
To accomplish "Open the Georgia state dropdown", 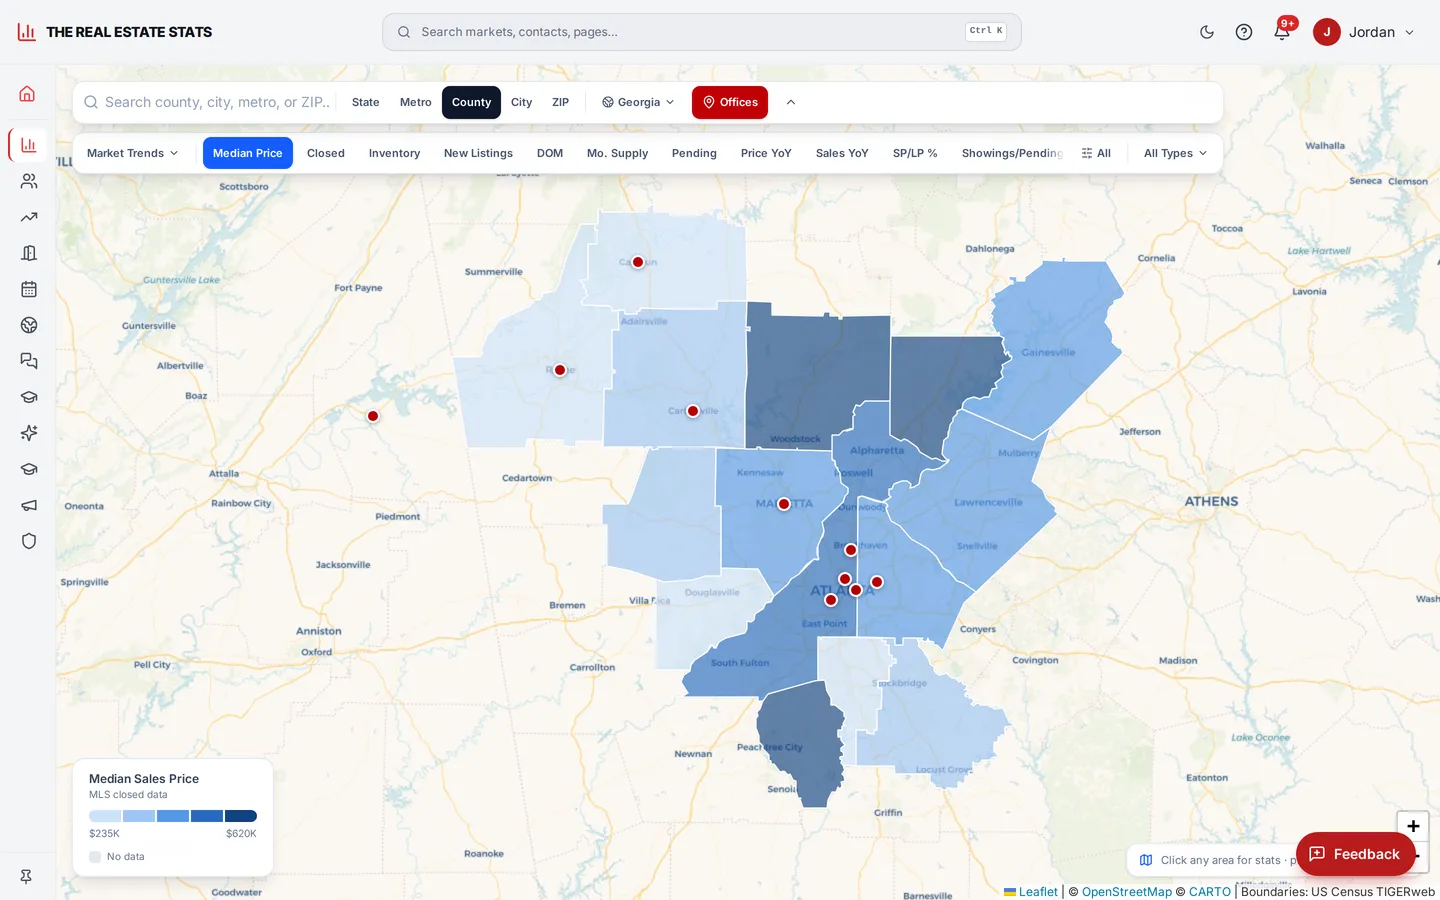I will 638,102.
